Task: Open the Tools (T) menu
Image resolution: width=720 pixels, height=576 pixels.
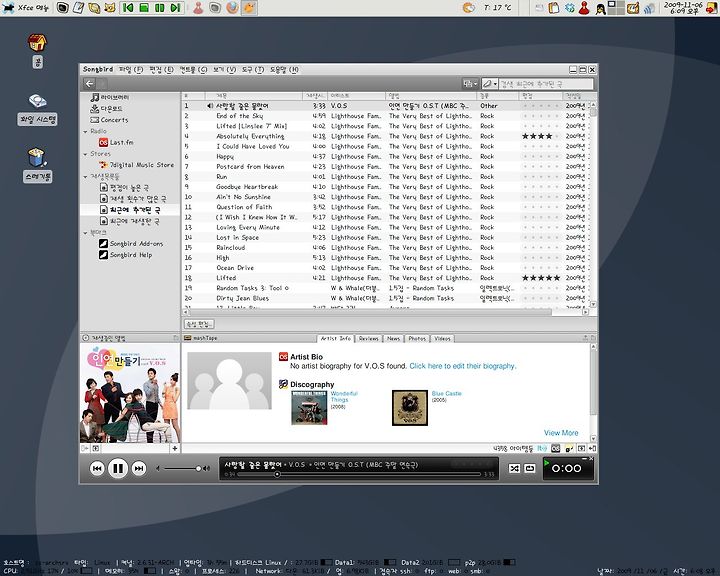Action: pos(253,69)
